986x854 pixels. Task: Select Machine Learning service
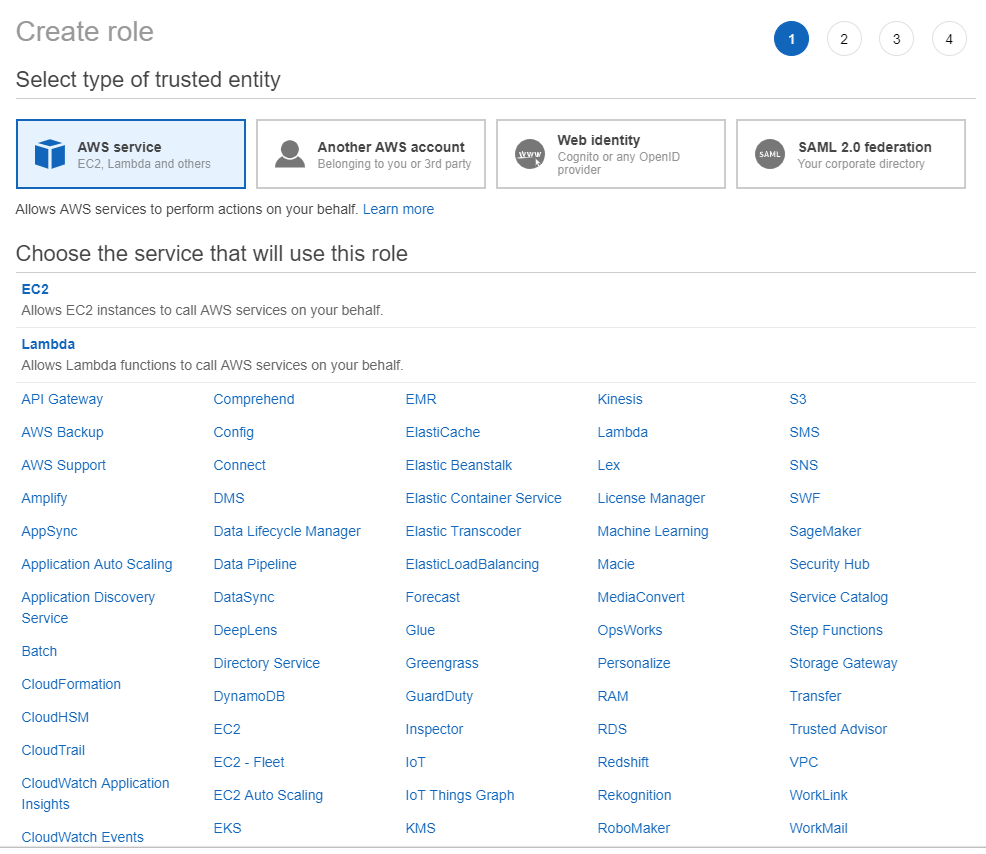[653, 531]
